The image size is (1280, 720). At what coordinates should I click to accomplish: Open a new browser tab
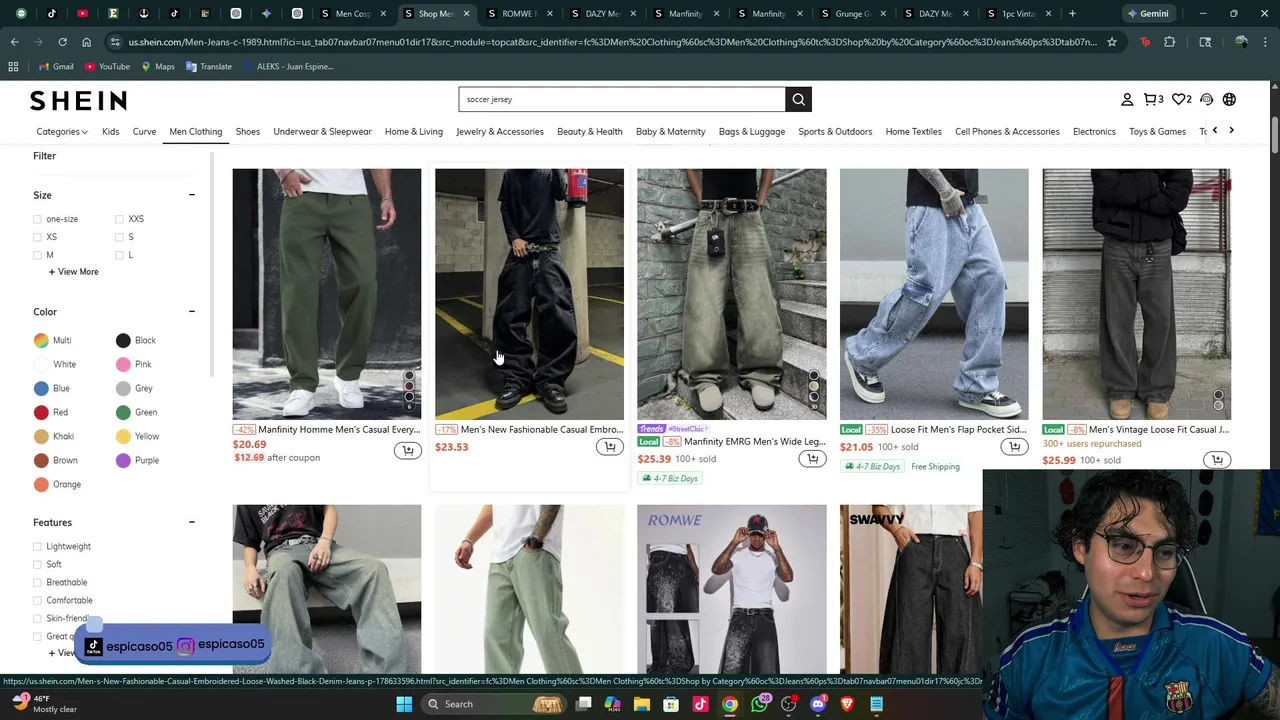point(1072,14)
